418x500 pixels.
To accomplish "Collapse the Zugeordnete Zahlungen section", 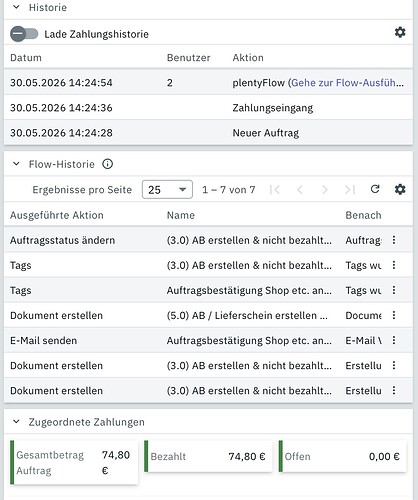I will (x=16, y=422).
